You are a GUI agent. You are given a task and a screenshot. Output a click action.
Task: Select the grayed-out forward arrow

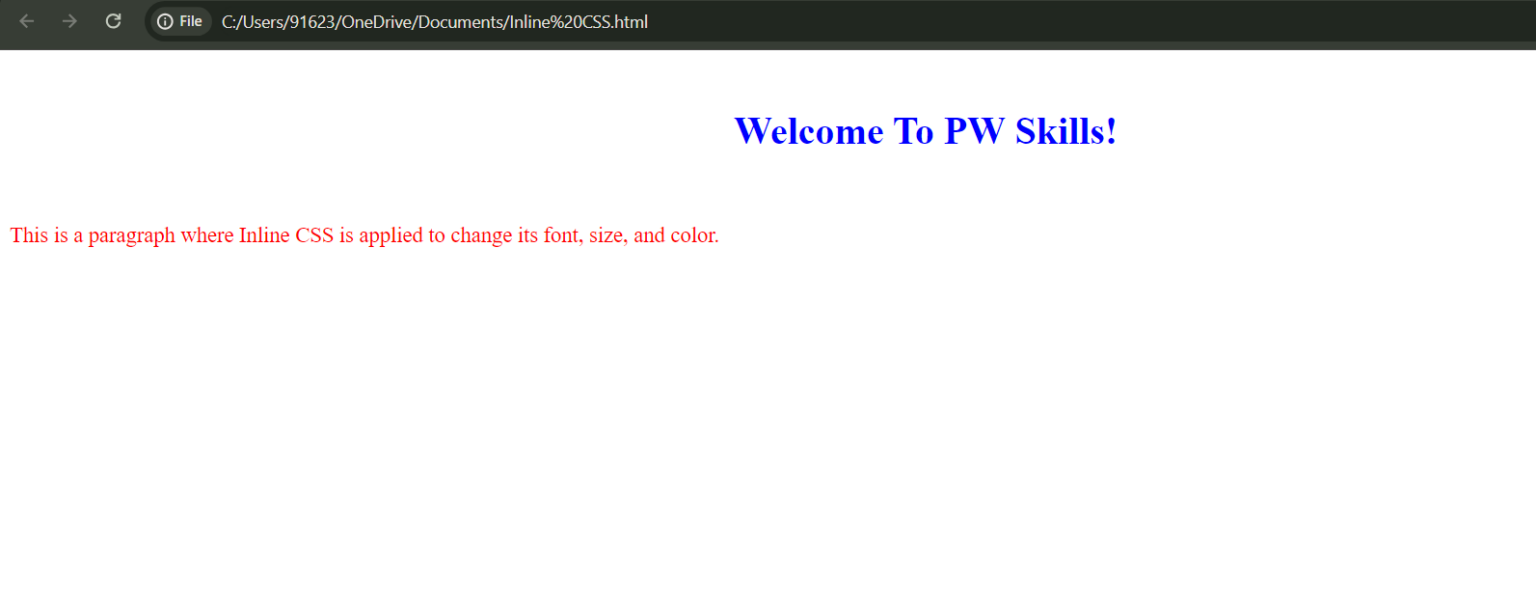(69, 20)
